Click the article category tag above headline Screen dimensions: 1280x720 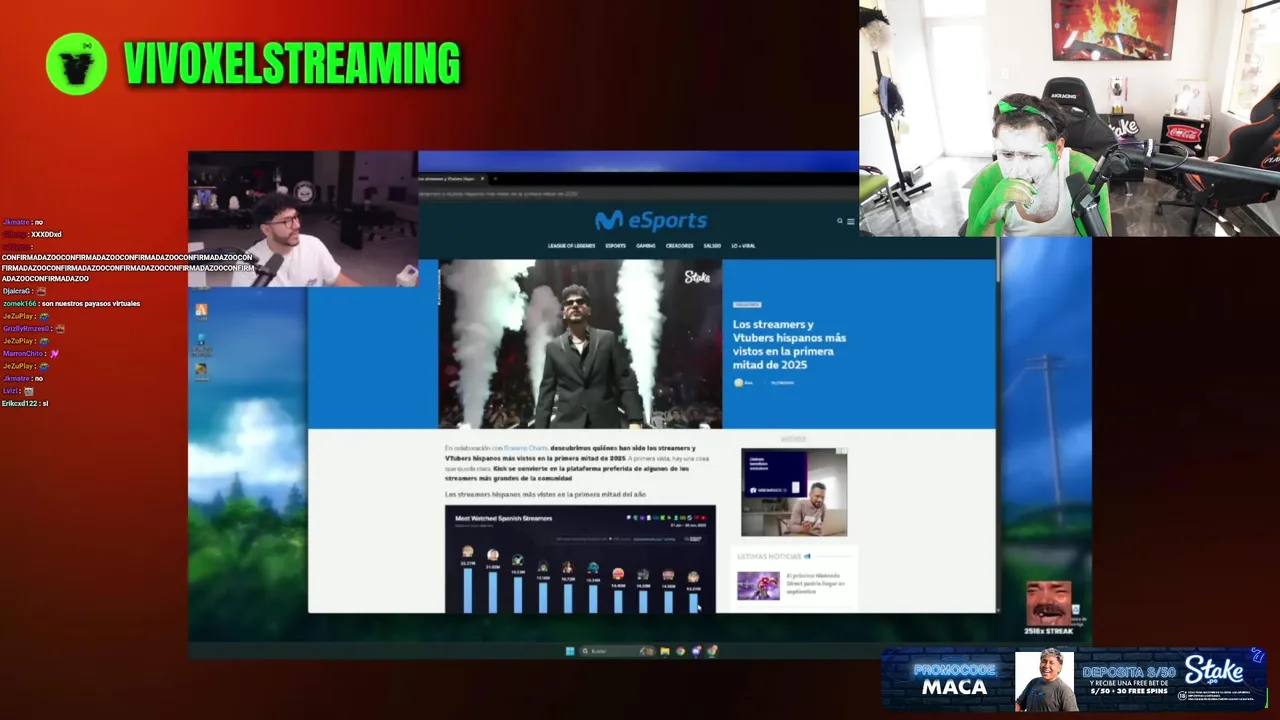click(x=747, y=304)
